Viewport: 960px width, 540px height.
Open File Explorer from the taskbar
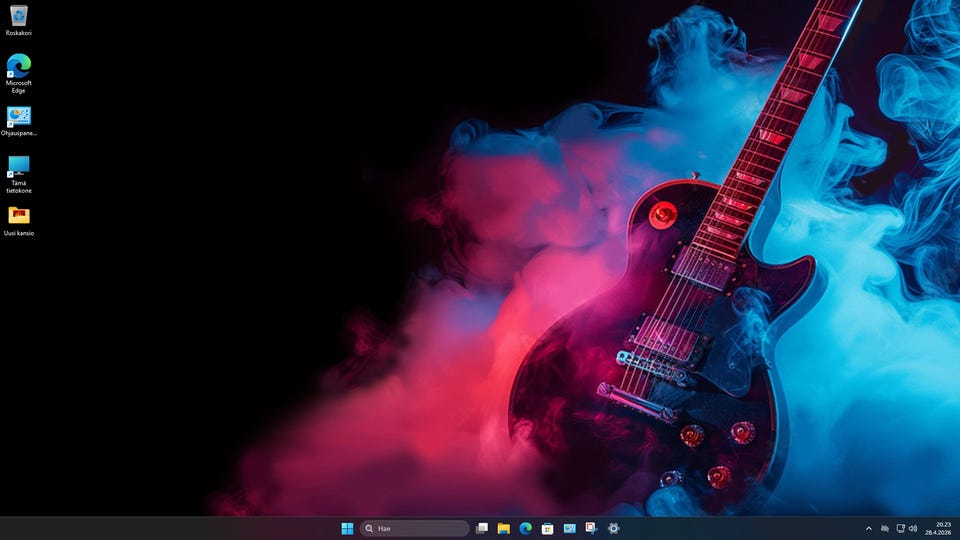coord(504,528)
